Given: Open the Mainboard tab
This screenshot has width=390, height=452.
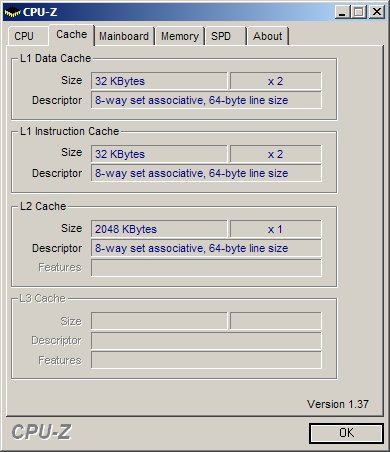Looking at the screenshot, I should pos(124,36).
